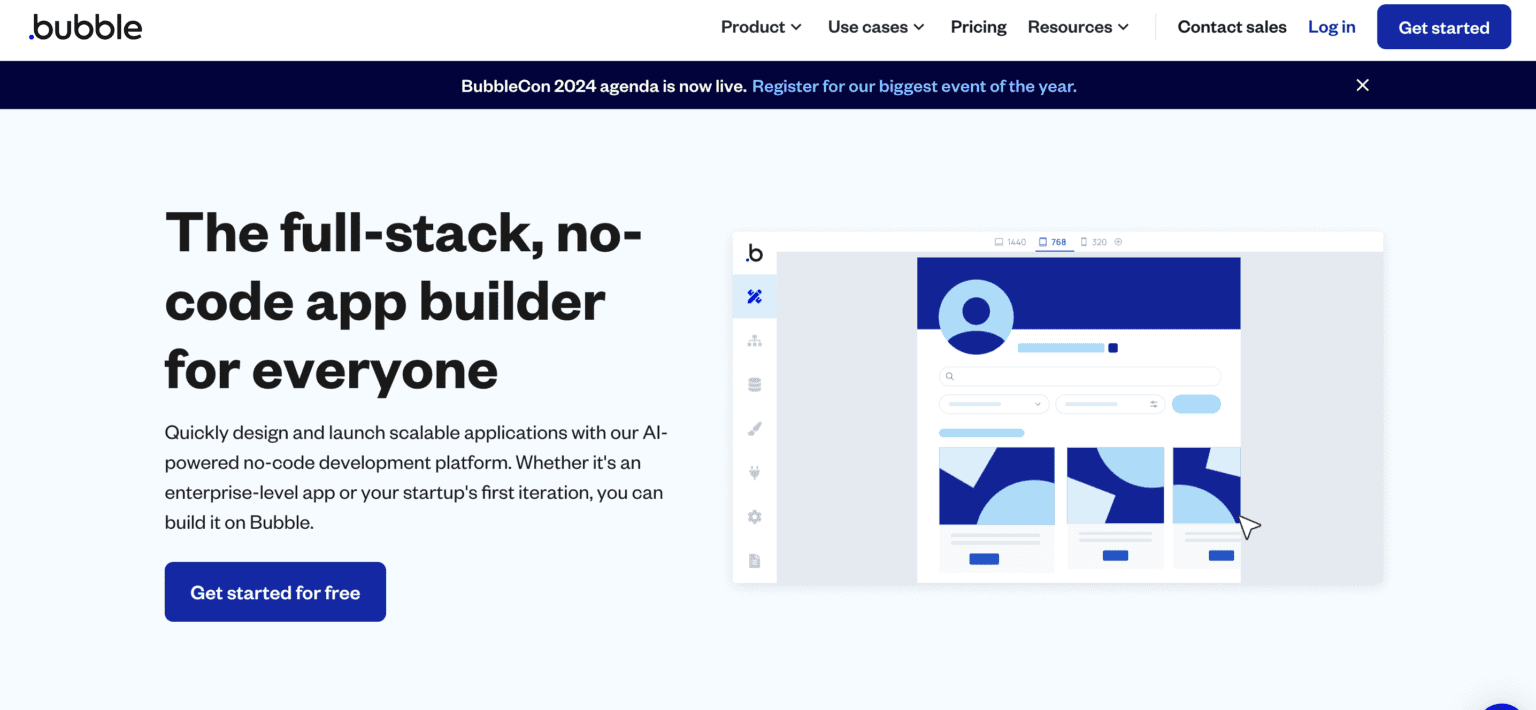This screenshot has height=710, width=1536.
Task: Select the 768 tablet breakpoint
Action: coord(1055,241)
